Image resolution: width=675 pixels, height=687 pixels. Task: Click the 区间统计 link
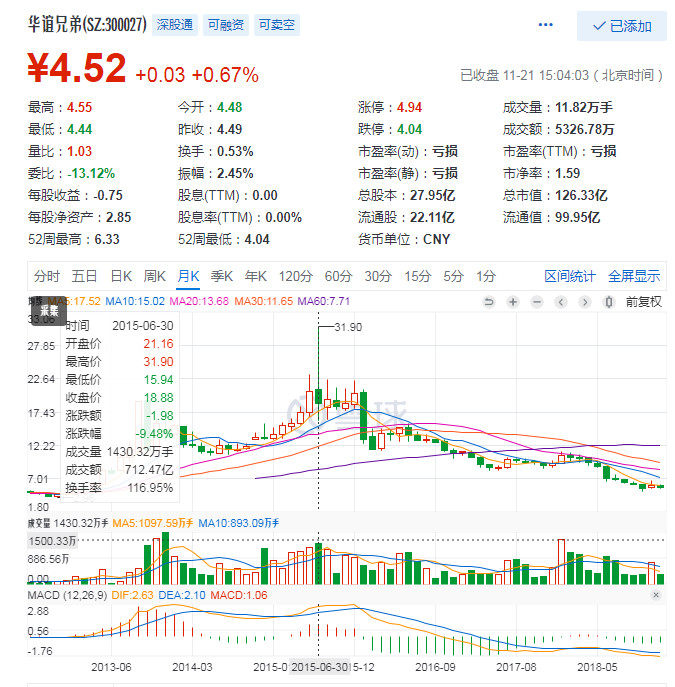pos(569,276)
